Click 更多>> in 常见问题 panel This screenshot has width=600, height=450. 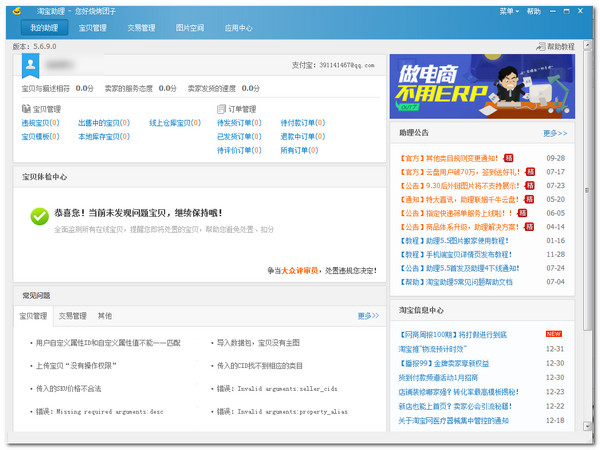tap(368, 316)
